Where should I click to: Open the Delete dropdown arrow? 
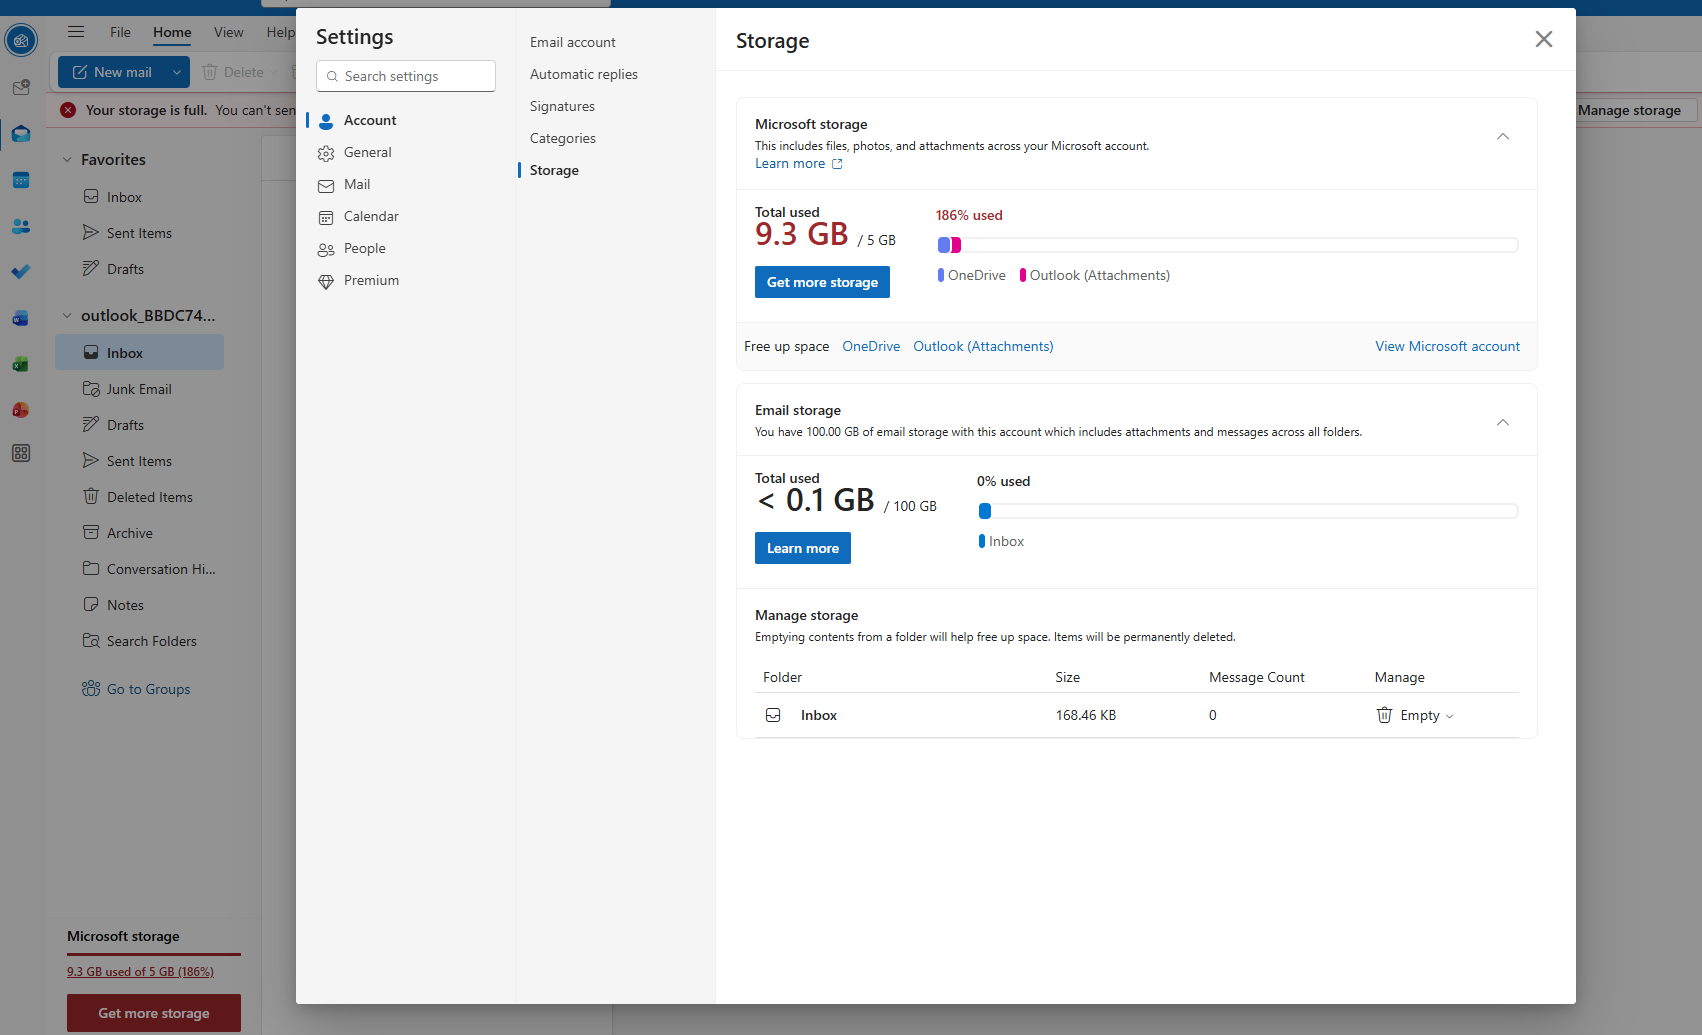[x=274, y=72]
